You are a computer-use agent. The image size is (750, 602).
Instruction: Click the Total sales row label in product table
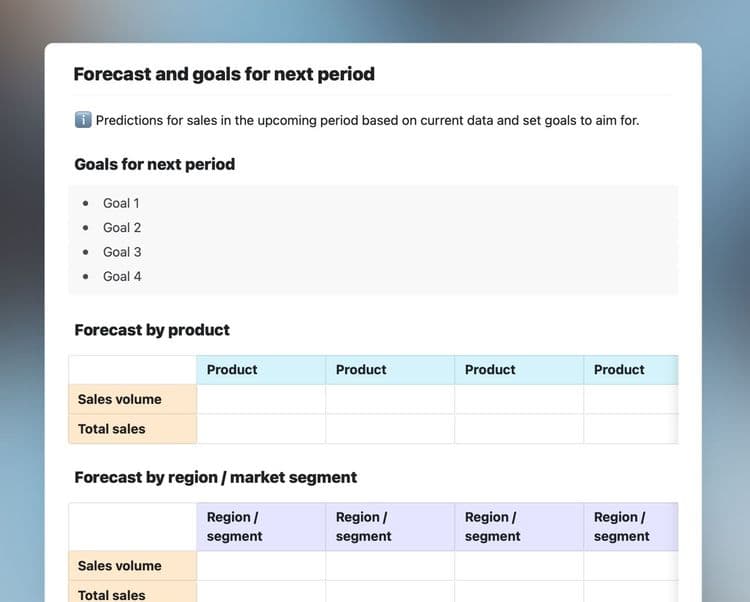pyautogui.click(x=133, y=429)
